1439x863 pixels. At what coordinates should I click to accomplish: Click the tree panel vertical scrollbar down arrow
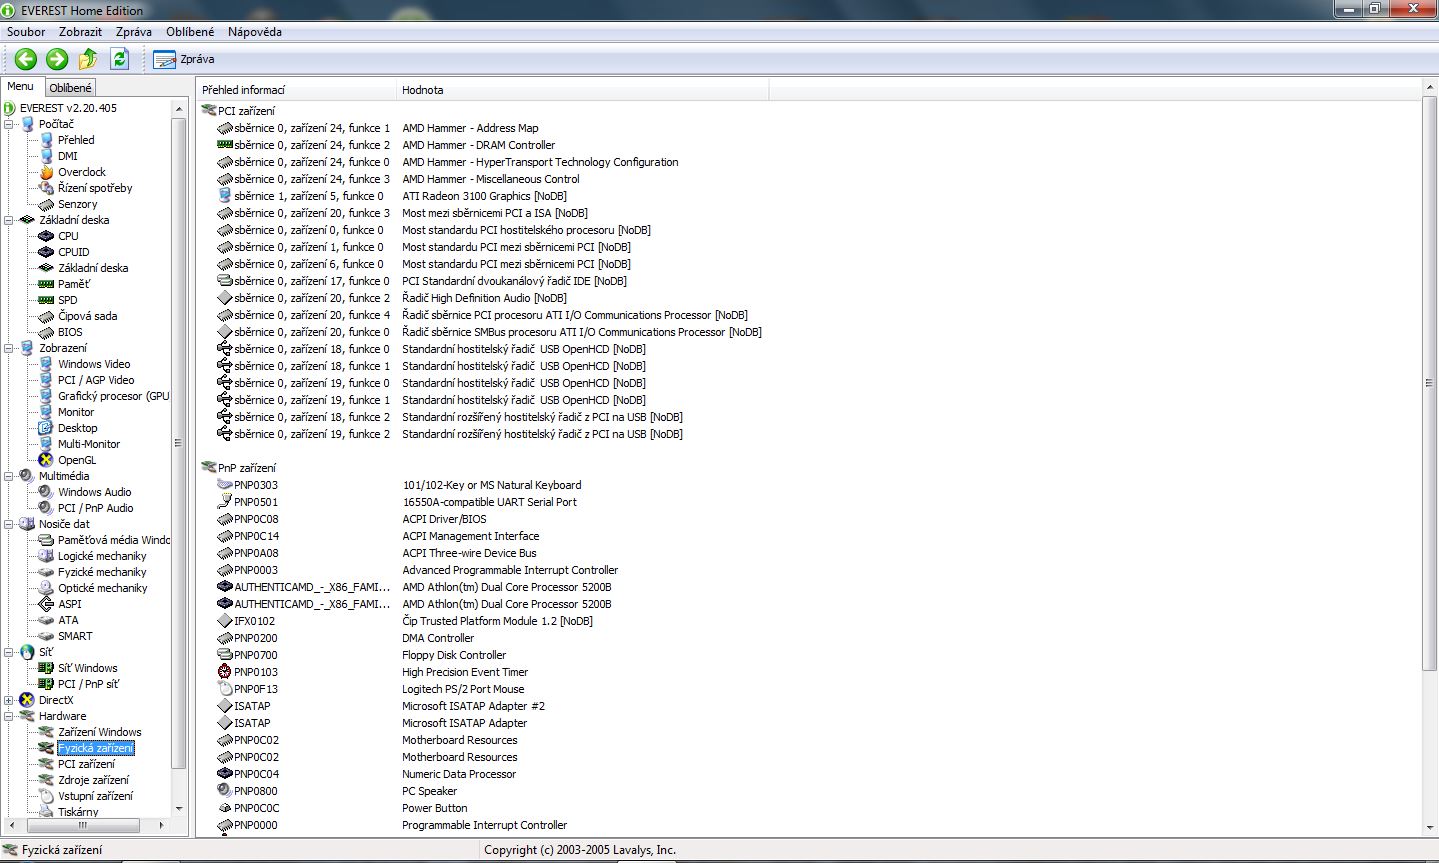(179, 808)
